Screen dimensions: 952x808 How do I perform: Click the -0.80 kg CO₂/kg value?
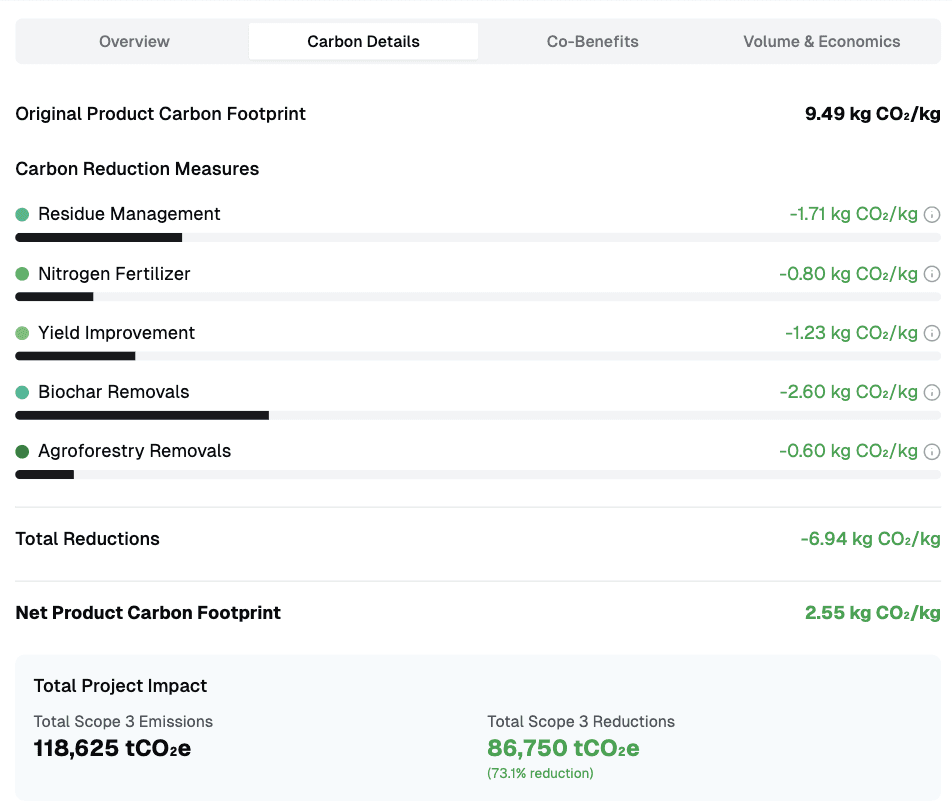point(848,274)
